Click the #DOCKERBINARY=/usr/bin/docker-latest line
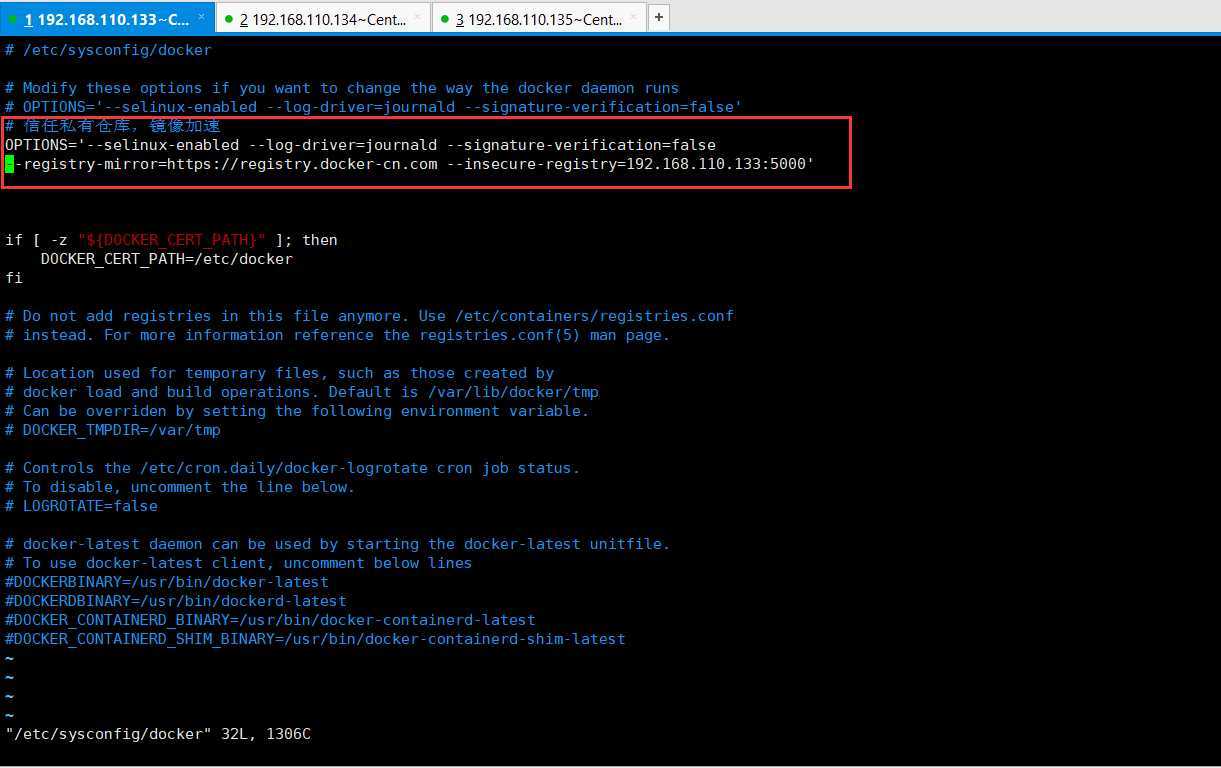 click(167, 582)
